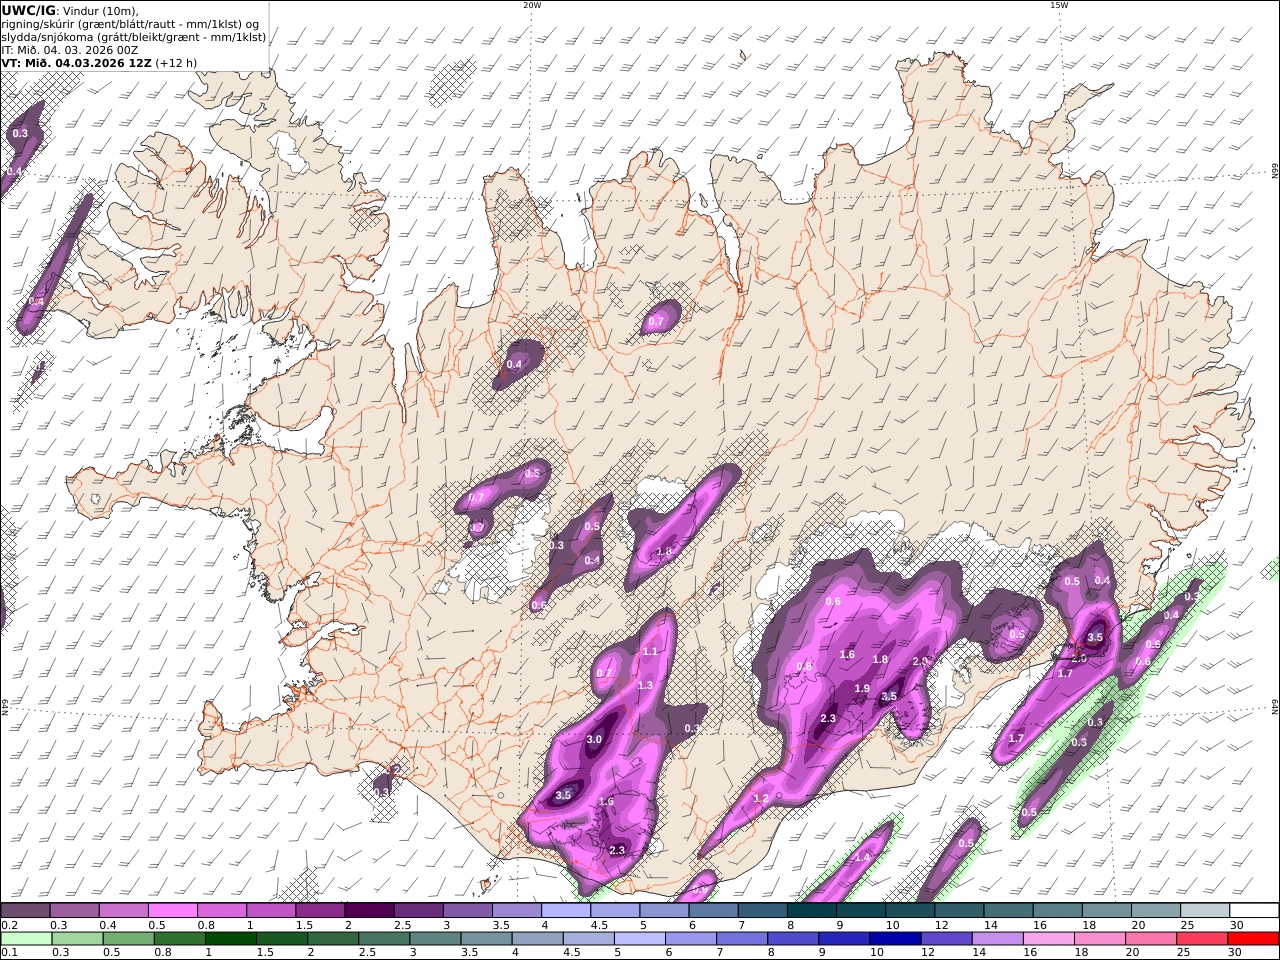Click the 30 label in the bottom legend row

[x=1234, y=953]
